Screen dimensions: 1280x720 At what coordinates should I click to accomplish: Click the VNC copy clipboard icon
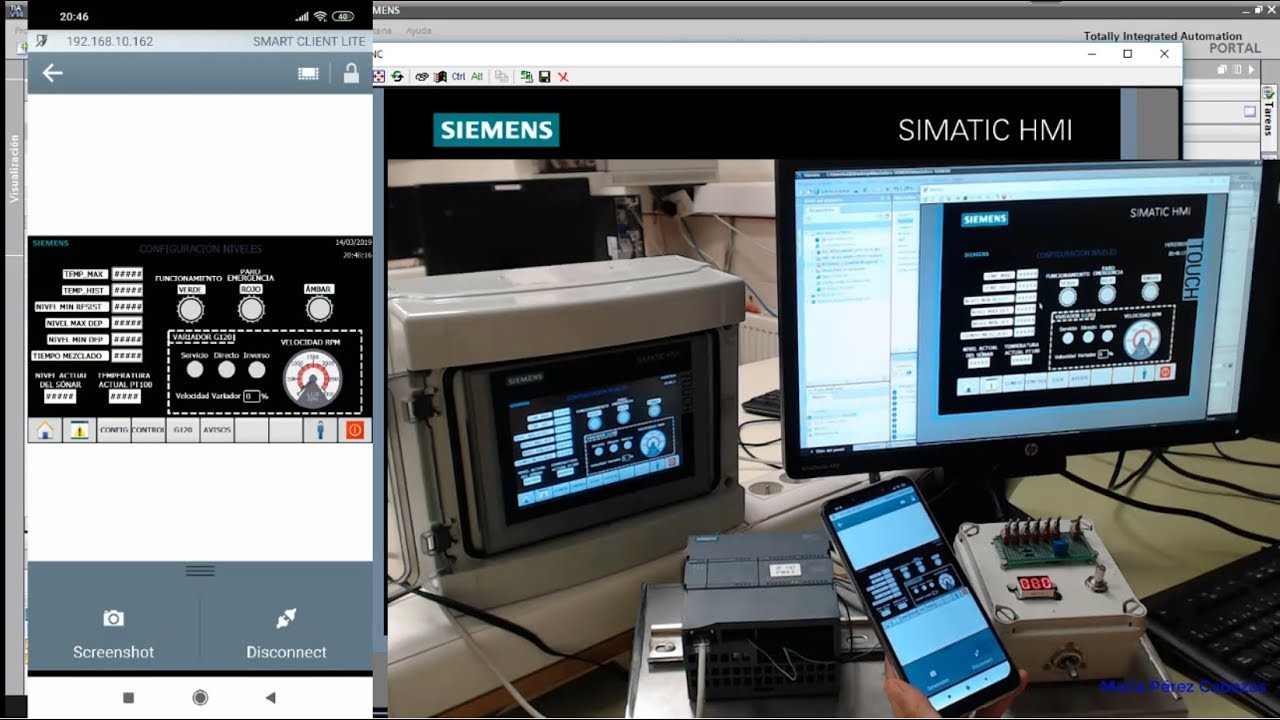coord(501,76)
